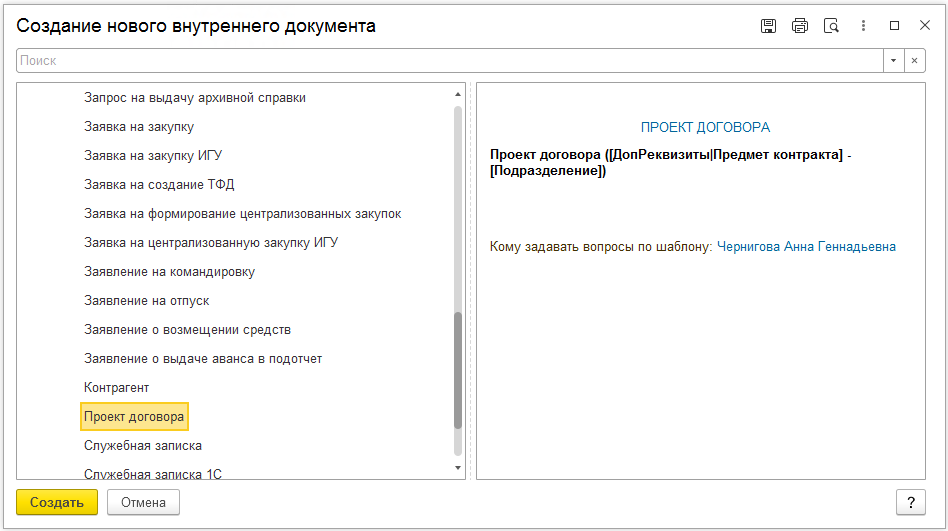The height and width of the screenshot is (531, 948).
Task: Select Служебная записка template
Action: (143, 446)
